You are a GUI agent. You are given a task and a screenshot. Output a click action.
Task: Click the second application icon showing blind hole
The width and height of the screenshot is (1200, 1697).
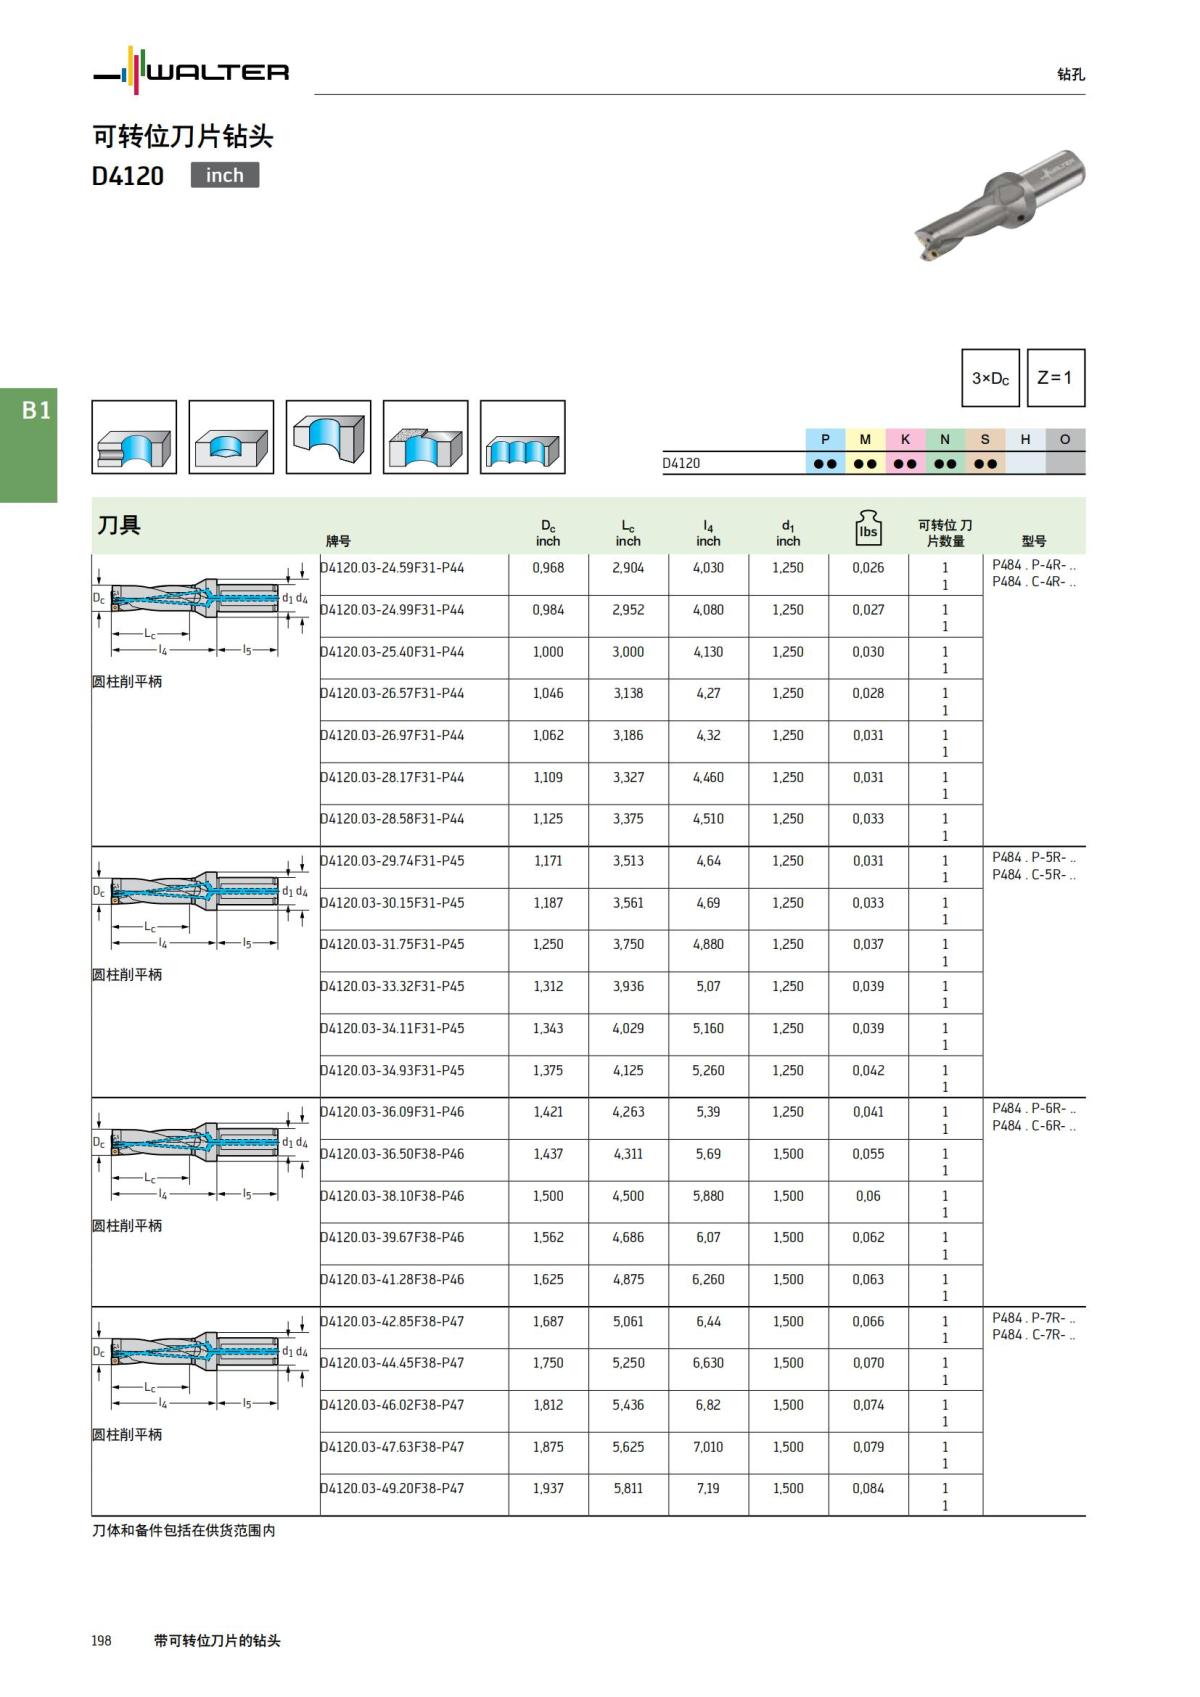click(x=231, y=437)
